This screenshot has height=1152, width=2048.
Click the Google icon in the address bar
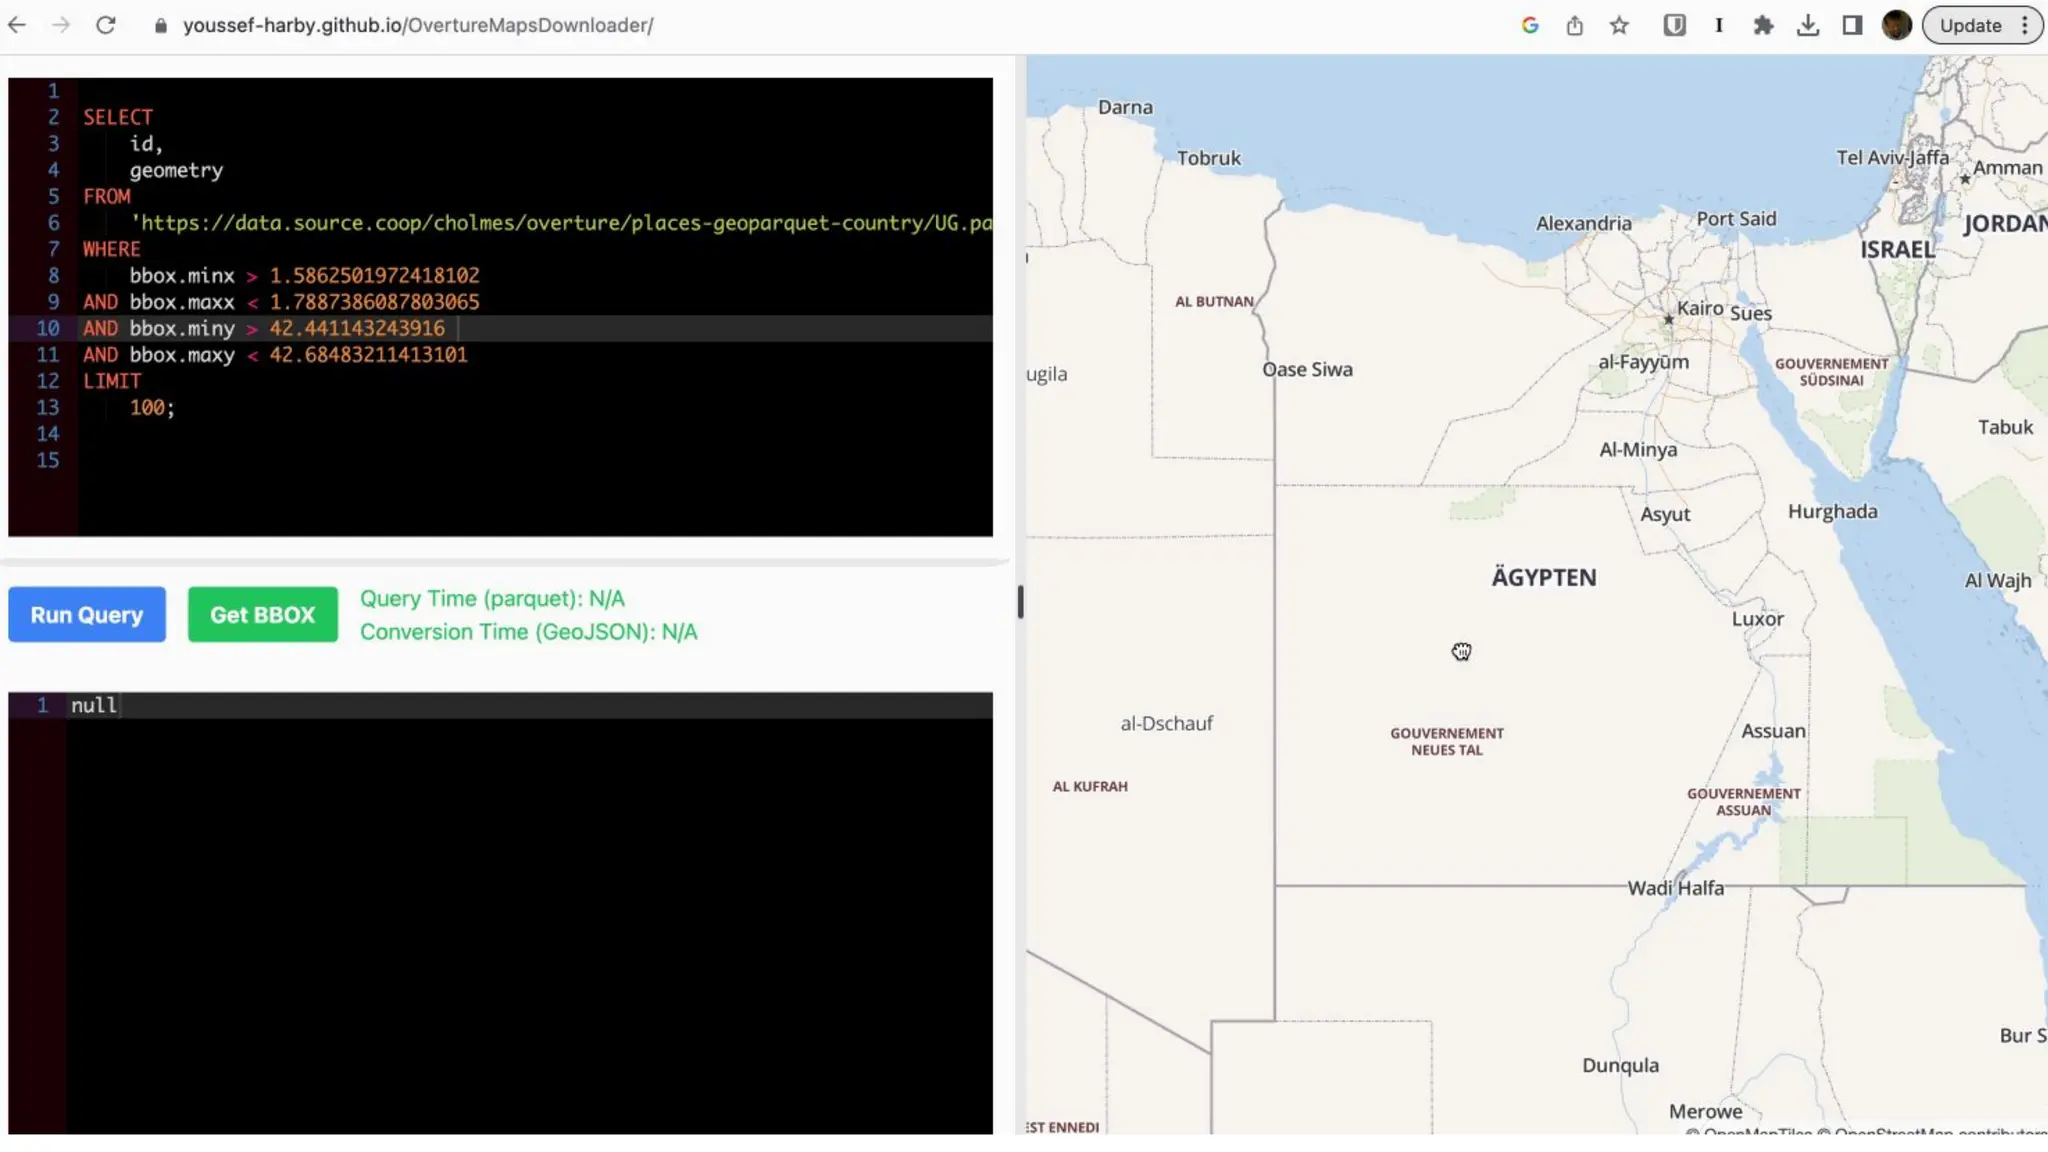coord(1529,25)
